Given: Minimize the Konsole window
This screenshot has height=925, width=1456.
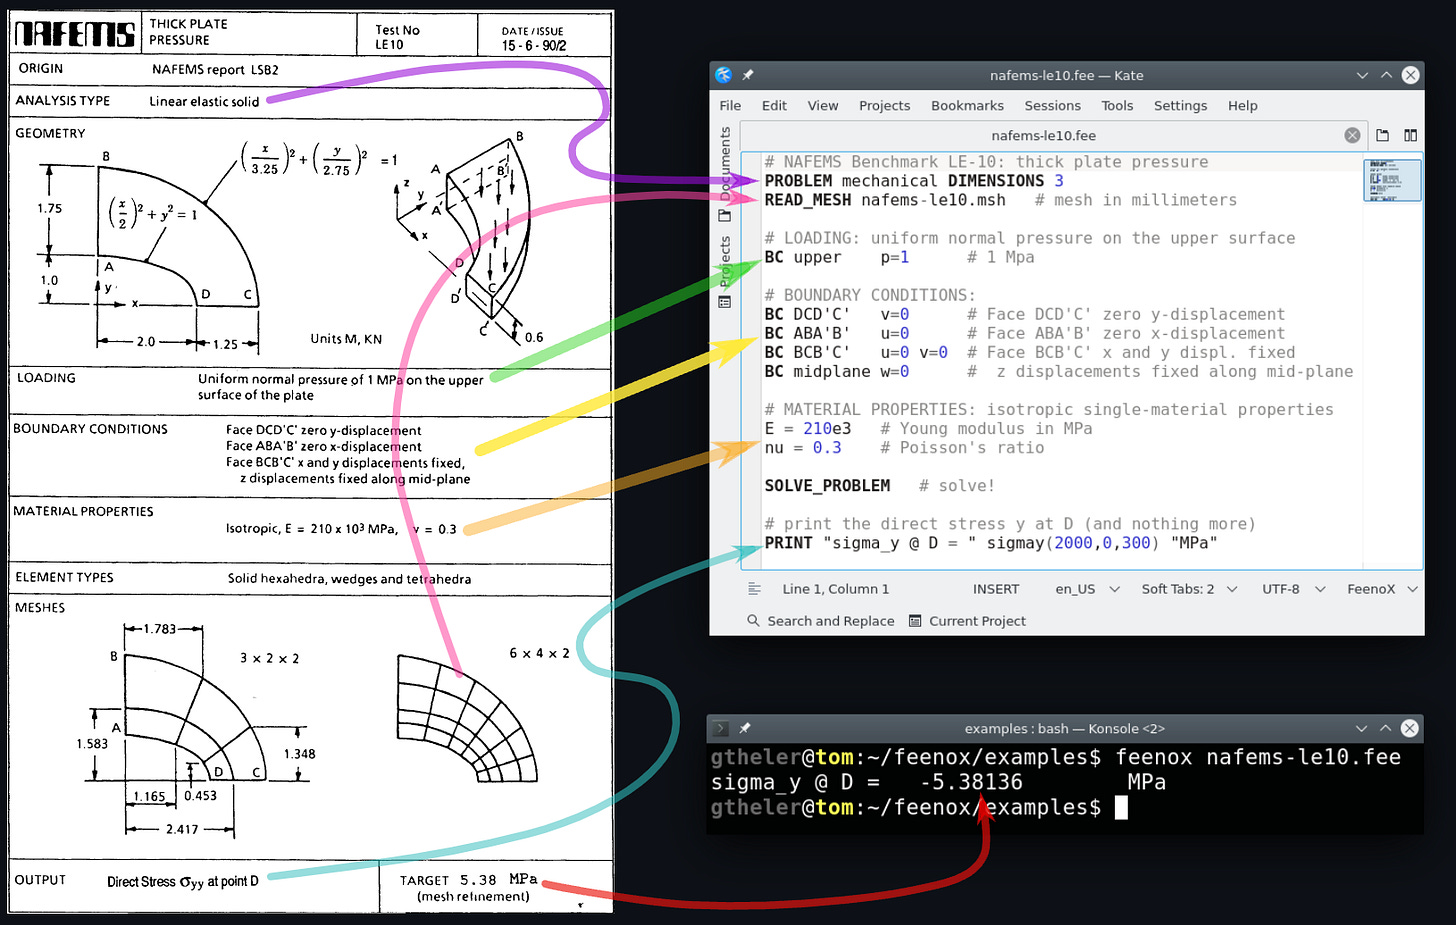Looking at the screenshot, I should (x=1361, y=728).
